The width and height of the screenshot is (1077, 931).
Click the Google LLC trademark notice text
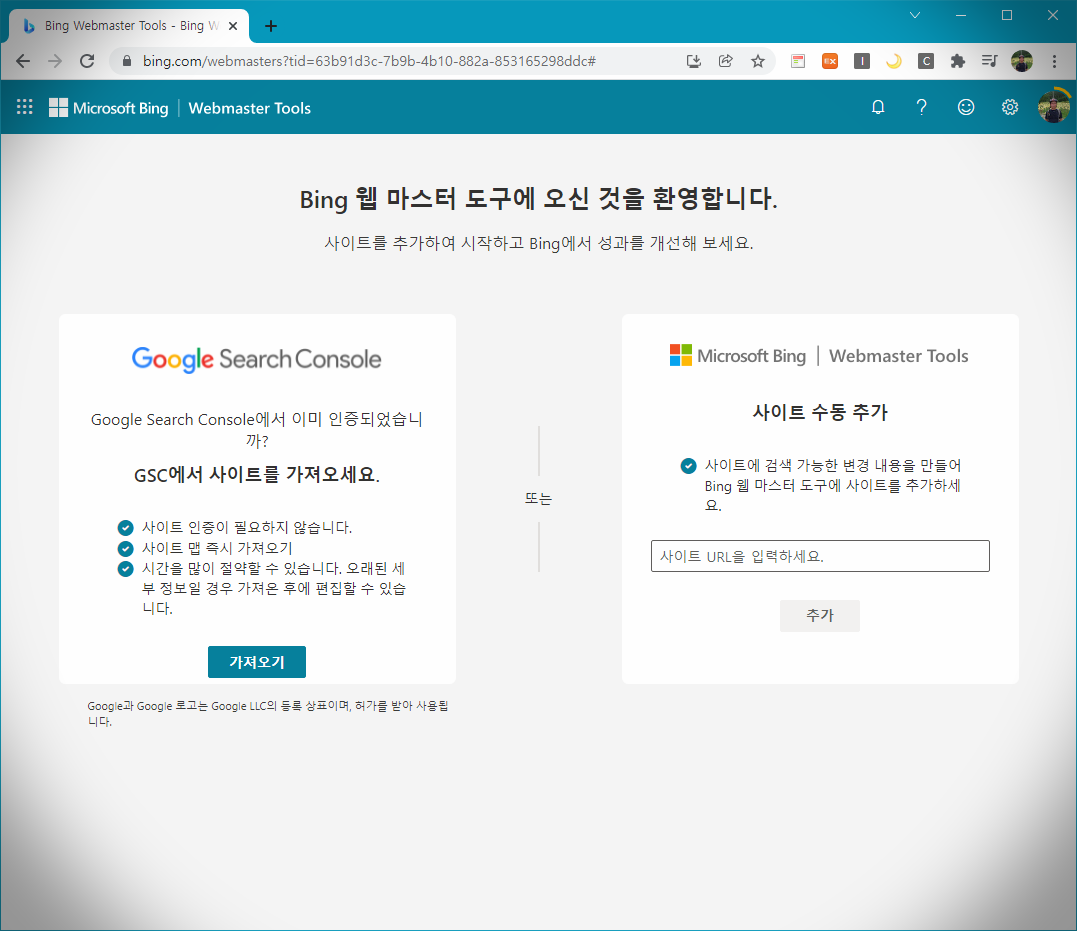click(268, 713)
